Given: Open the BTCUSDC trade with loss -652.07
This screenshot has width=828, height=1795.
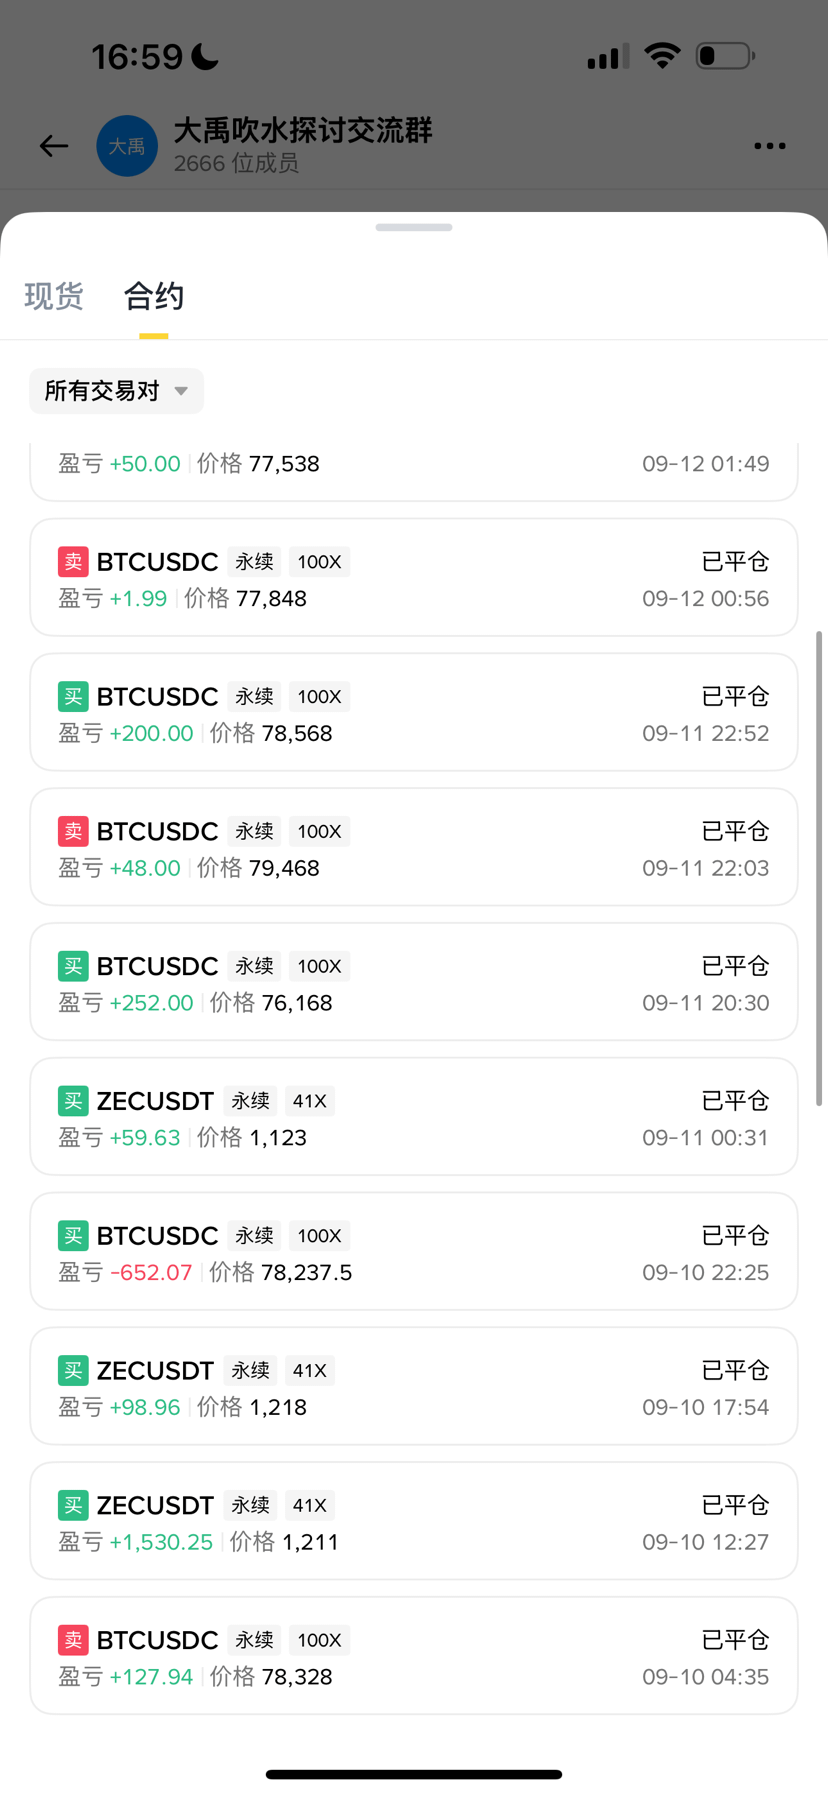Looking at the screenshot, I should tap(414, 1251).
